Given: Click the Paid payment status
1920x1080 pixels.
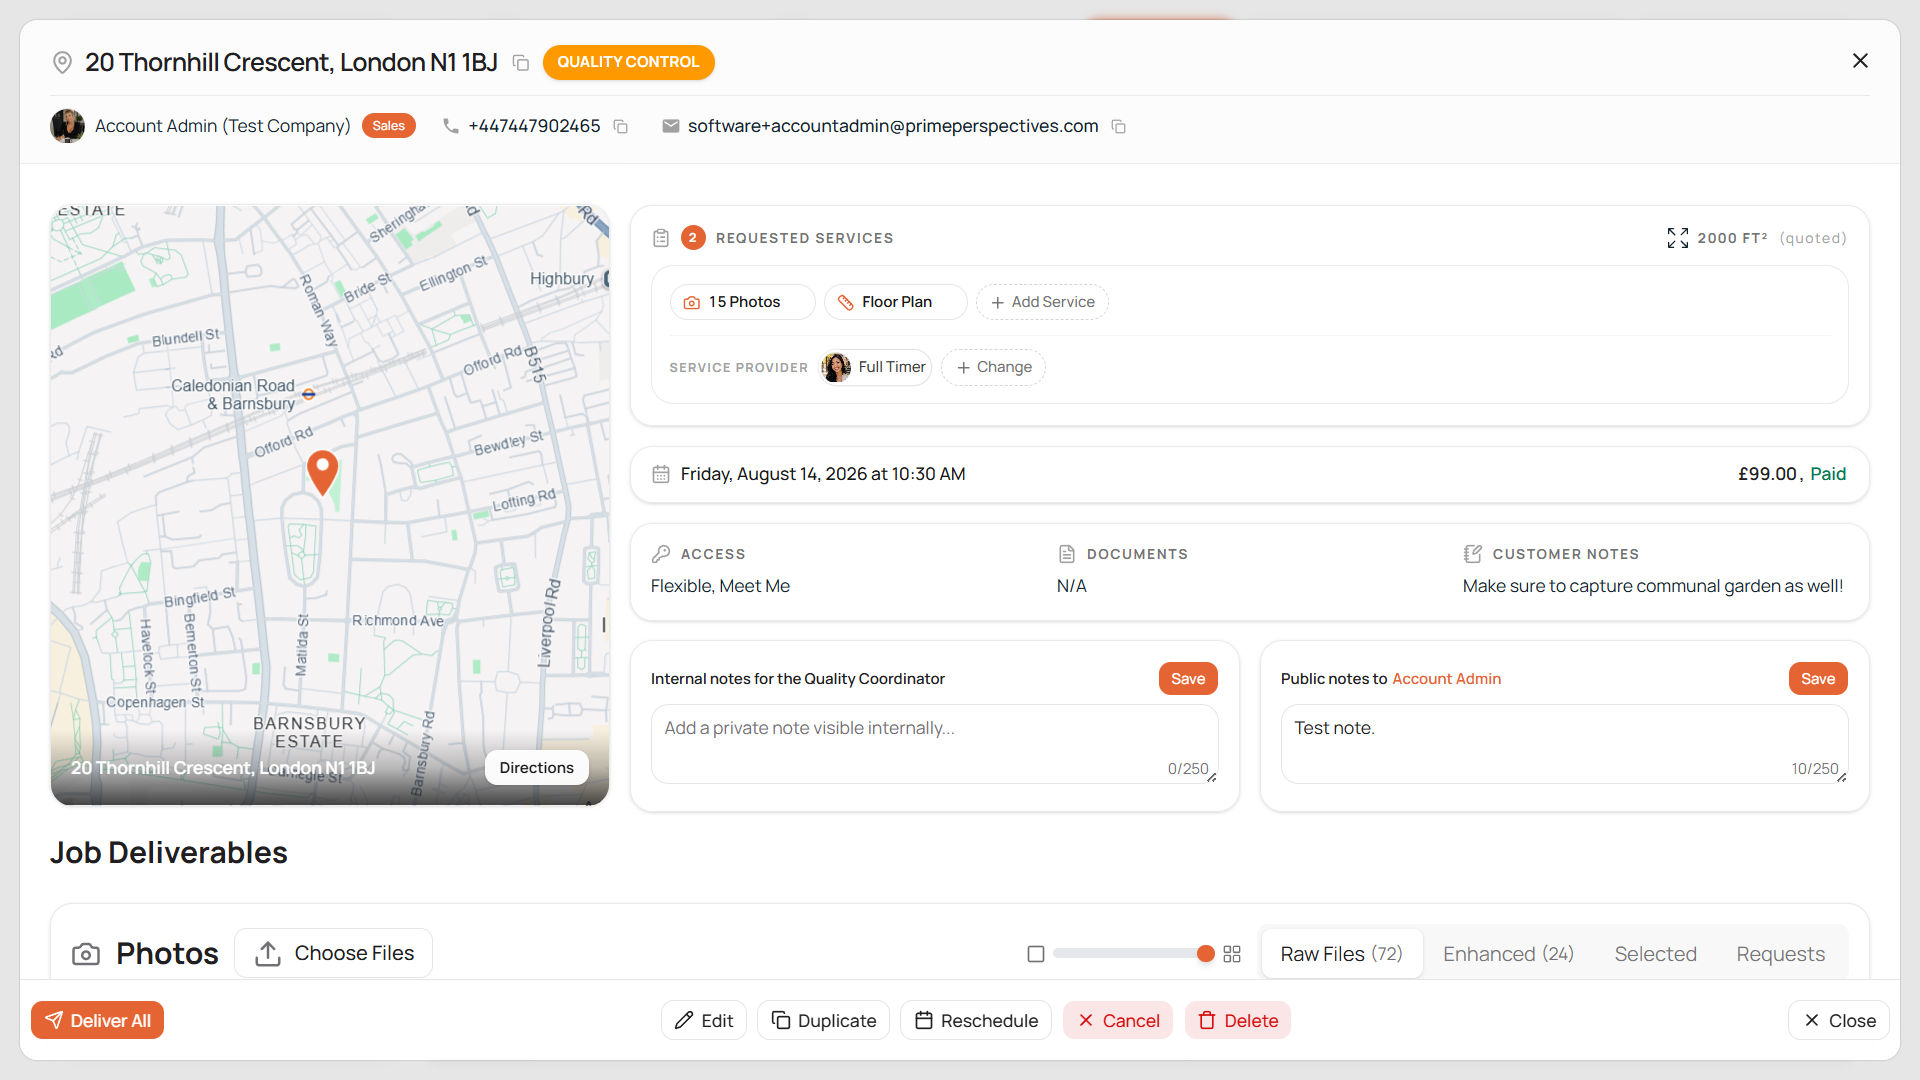Looking at the screenshot, I should [1828, 474].
